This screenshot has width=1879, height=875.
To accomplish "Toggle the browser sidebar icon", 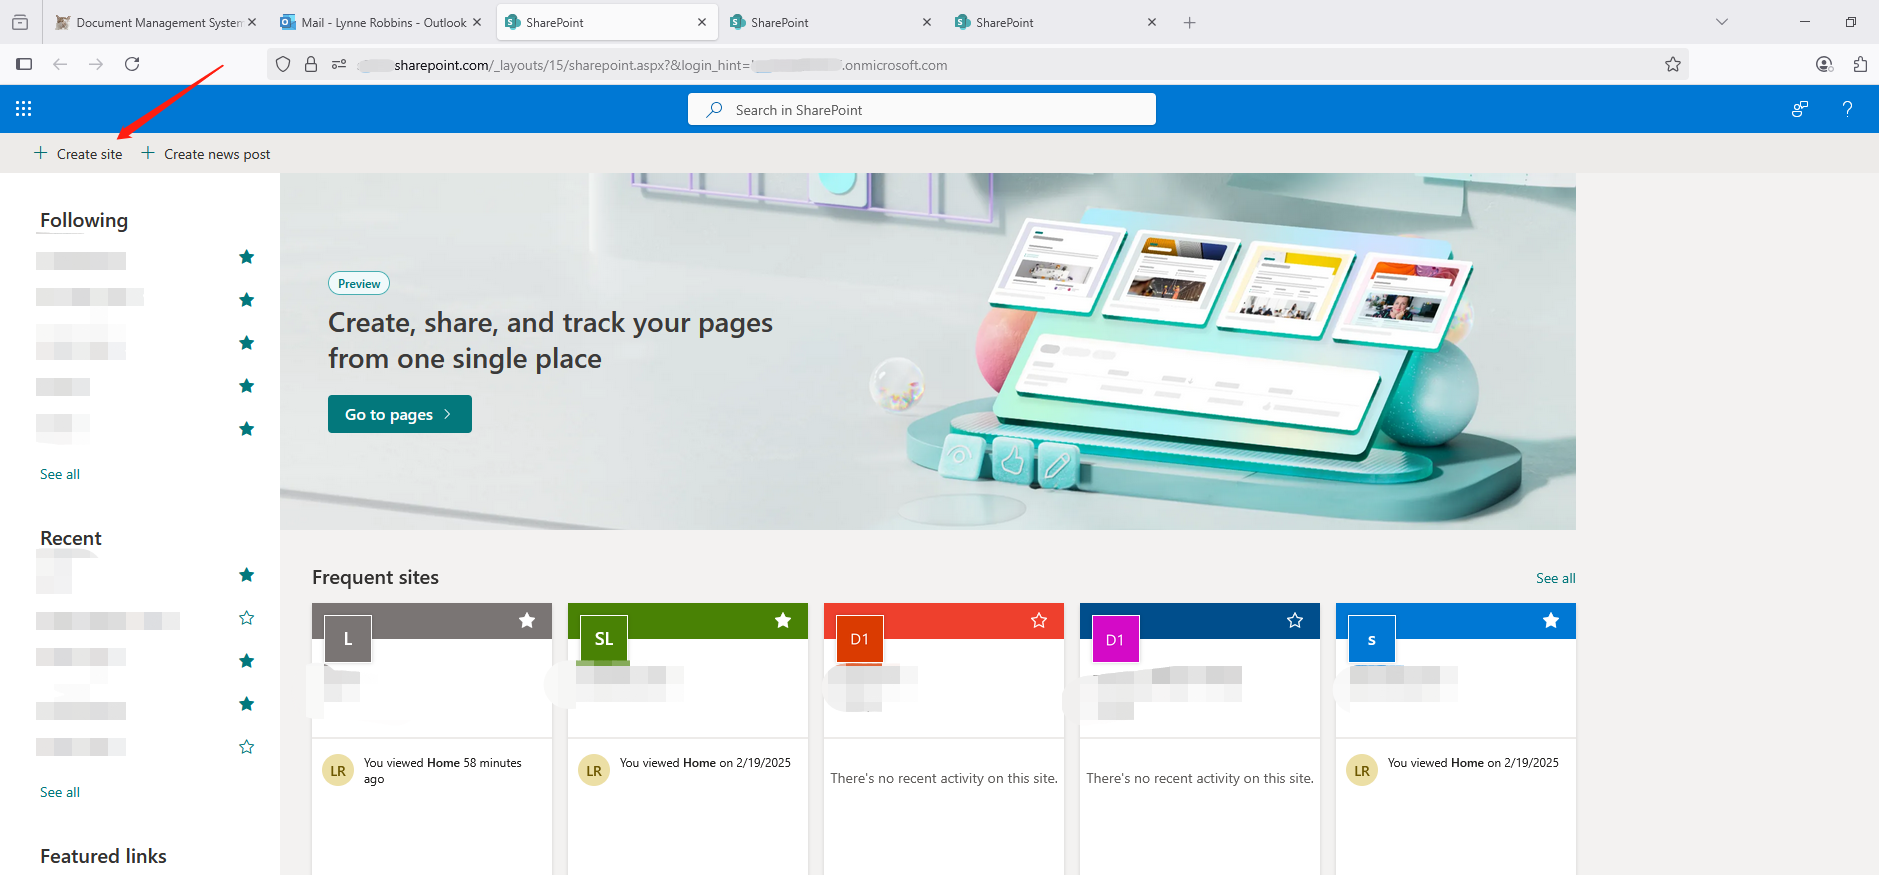I will pos(24,64).
